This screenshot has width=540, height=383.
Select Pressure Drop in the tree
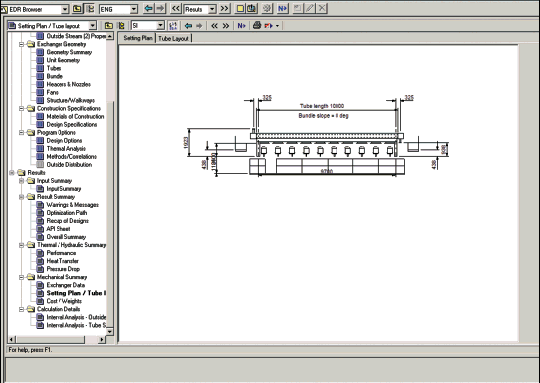(x=63, y=269)
